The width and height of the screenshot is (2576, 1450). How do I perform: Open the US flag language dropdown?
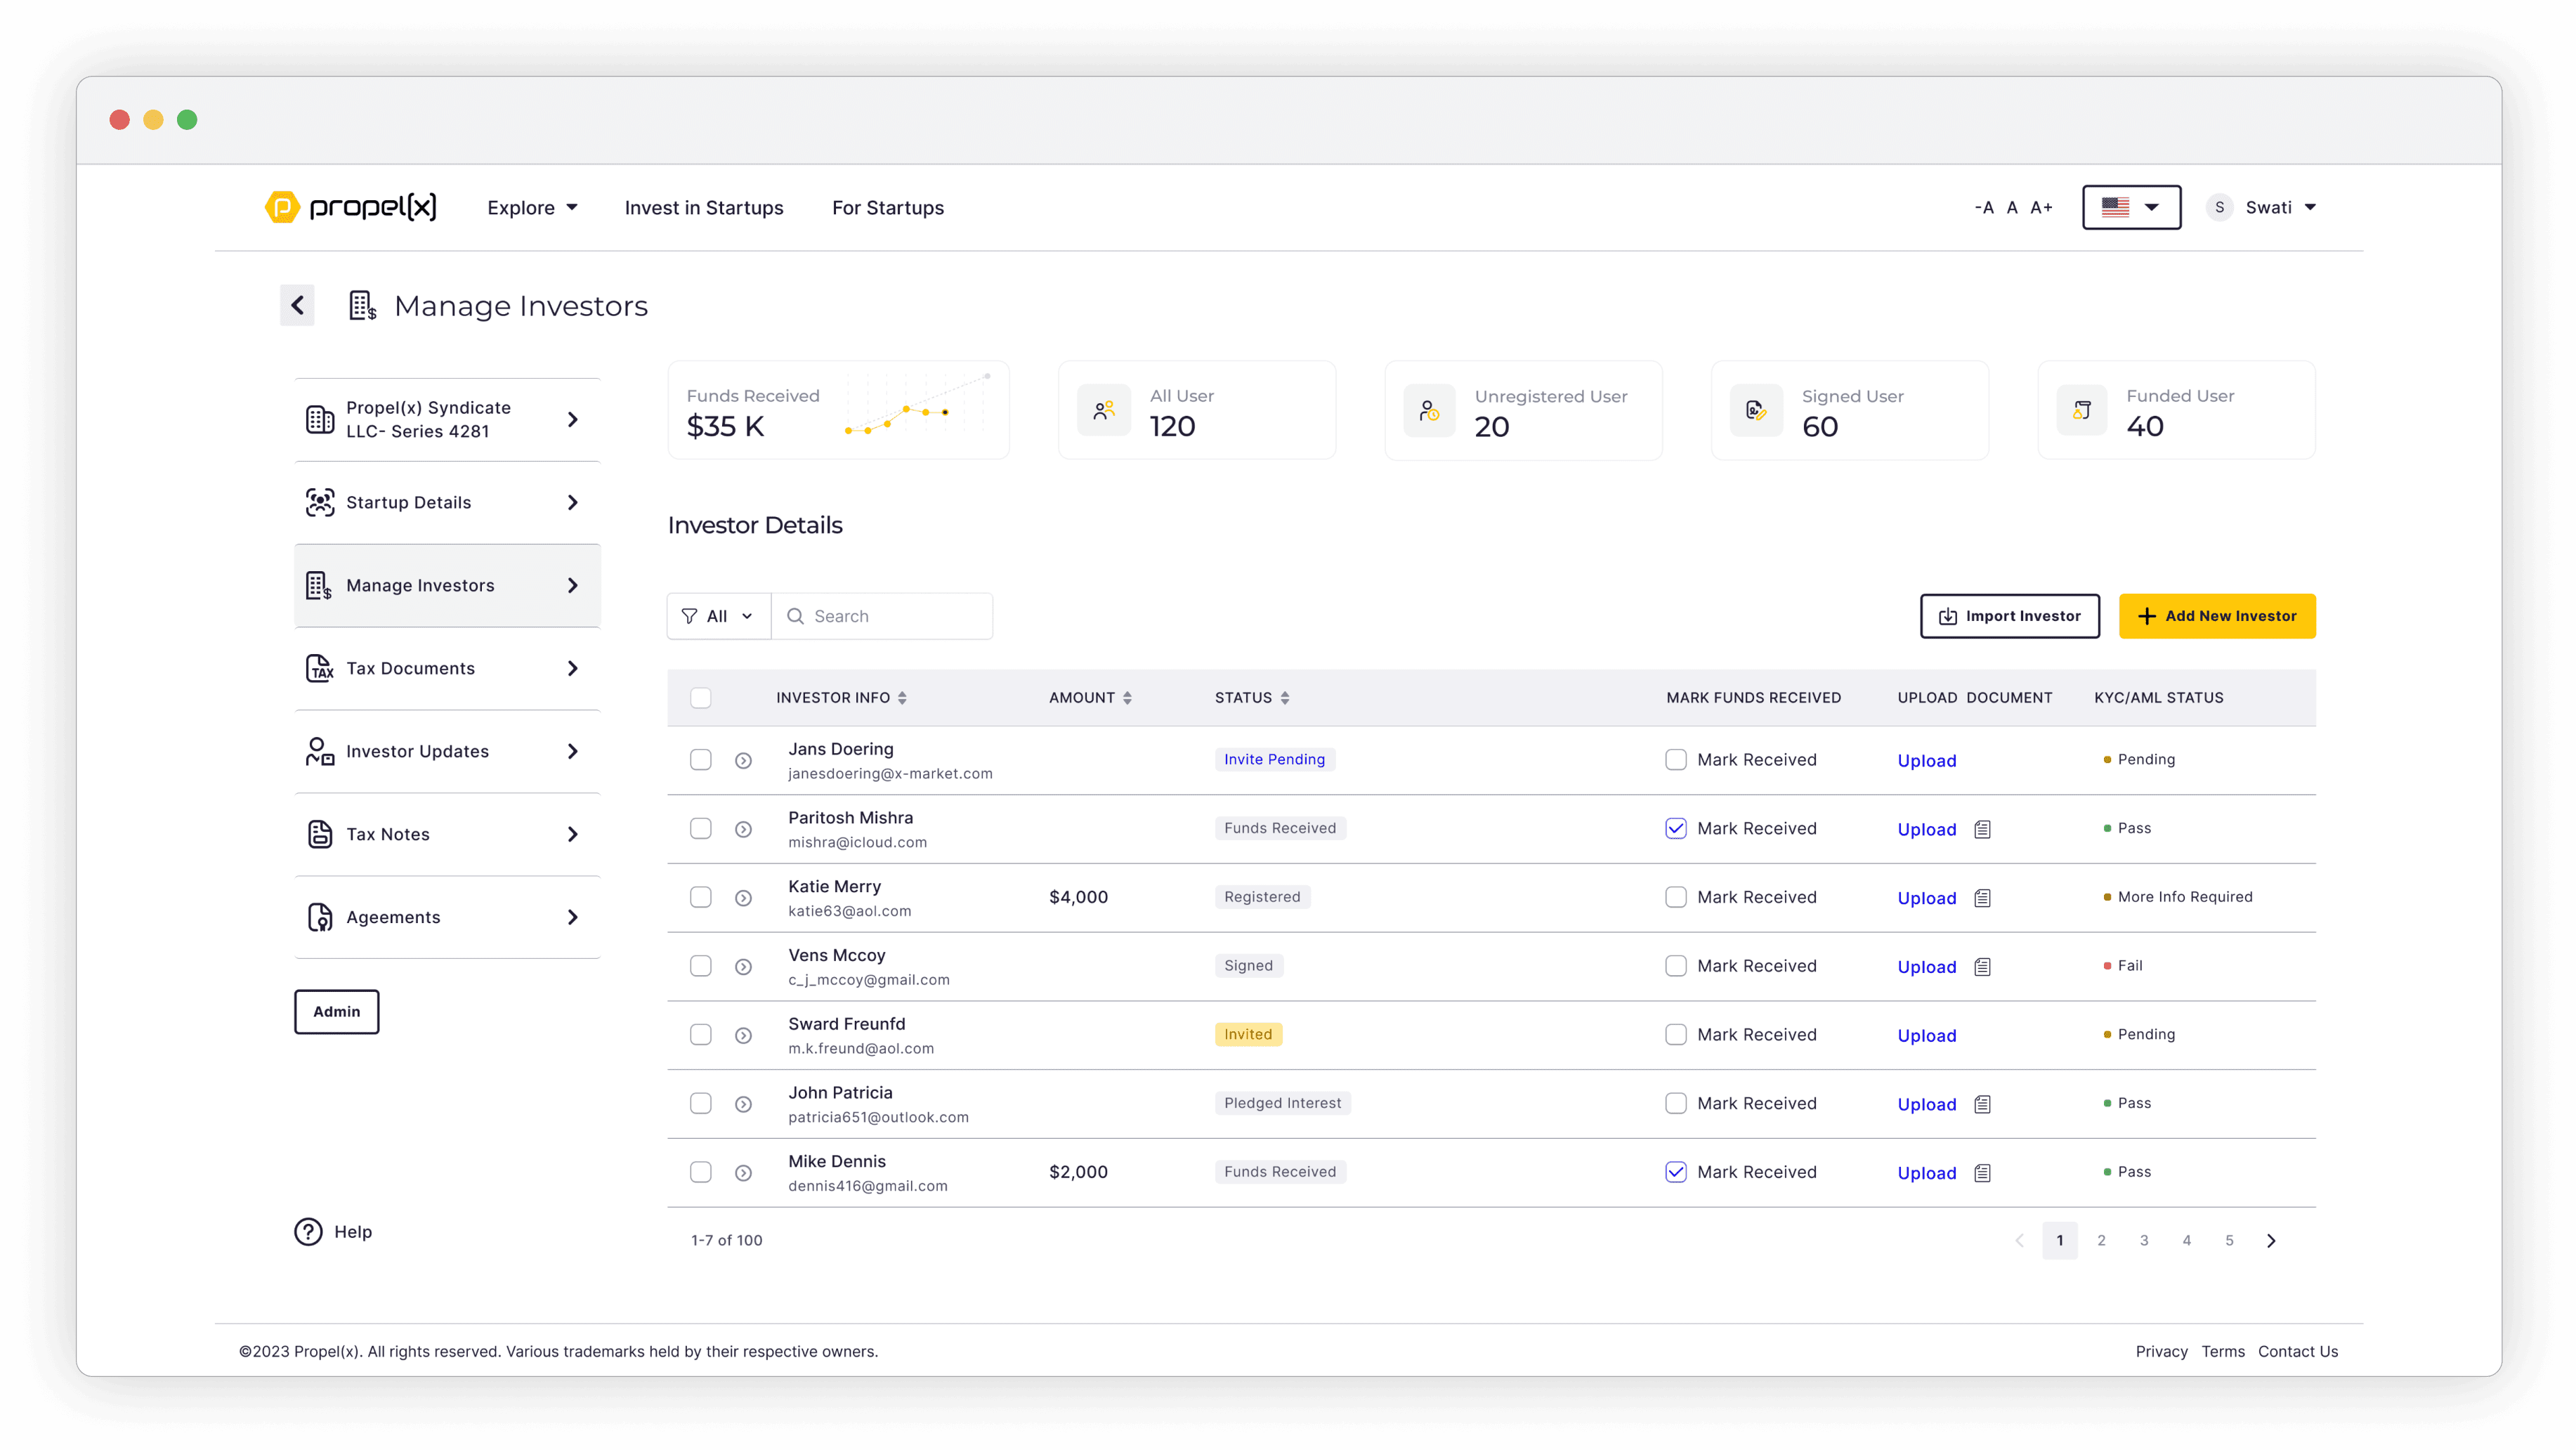coord(2131,207)
